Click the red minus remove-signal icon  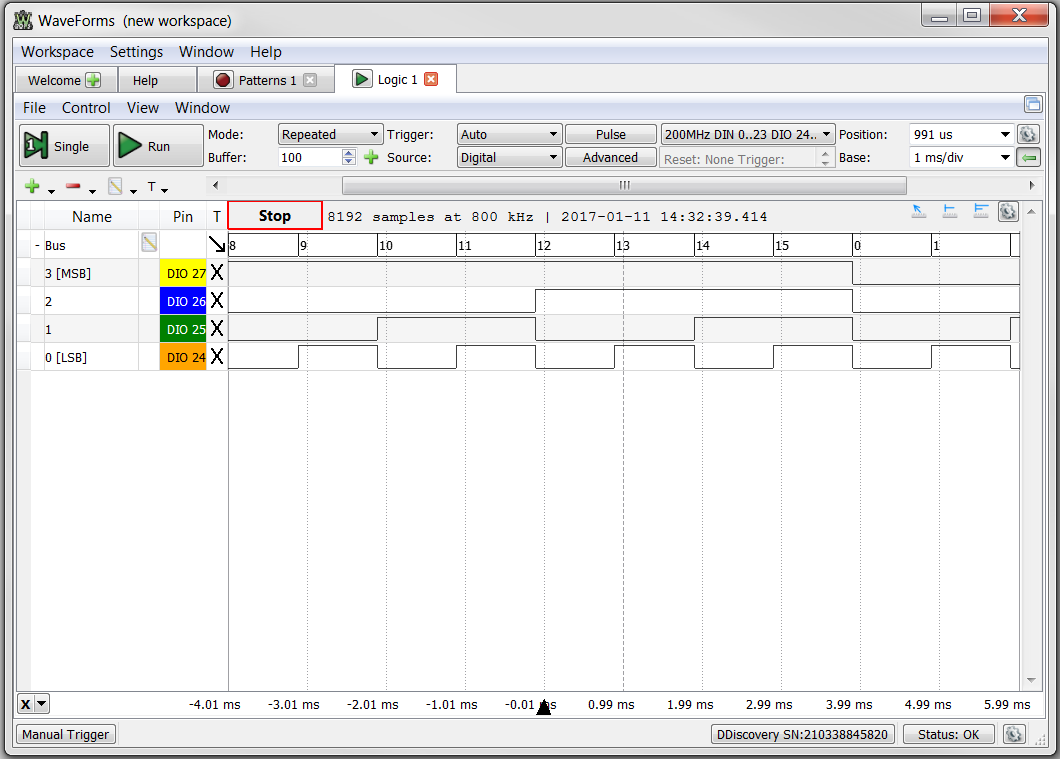point(73,186)
